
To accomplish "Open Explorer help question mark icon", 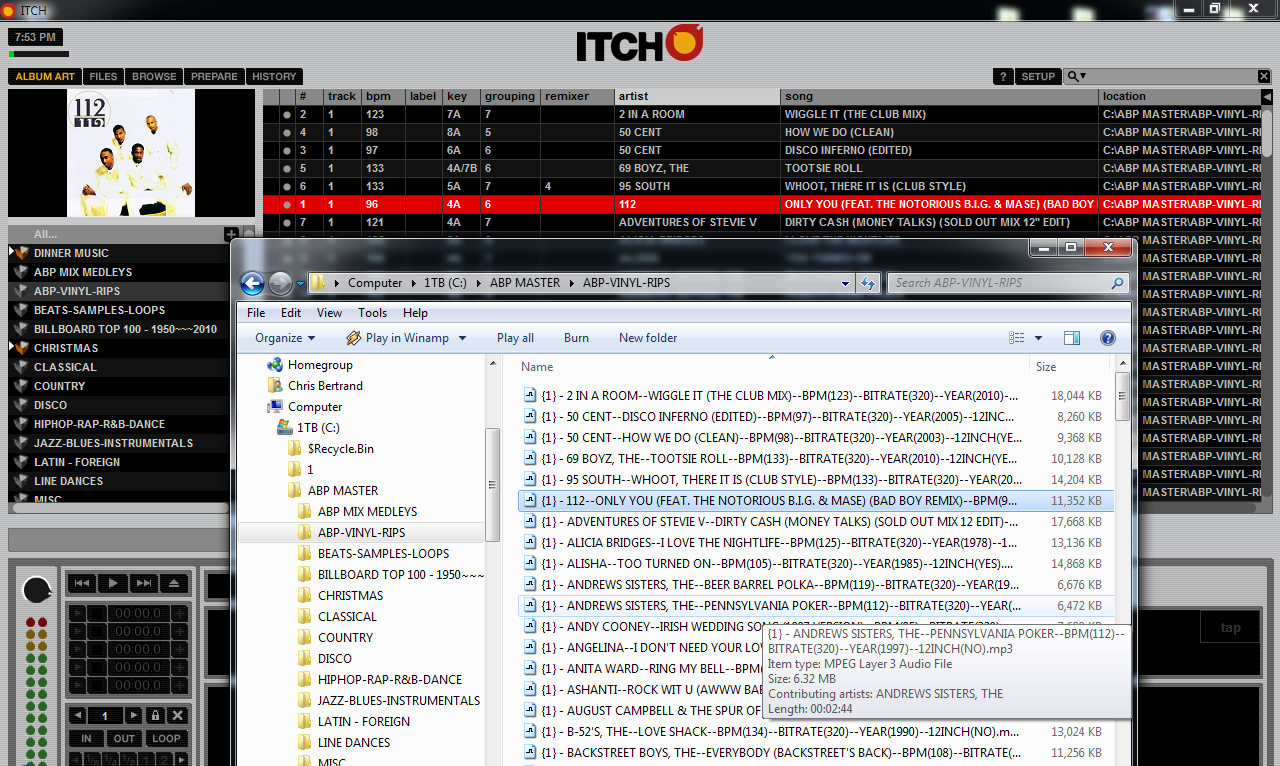I will (1107, 338).
